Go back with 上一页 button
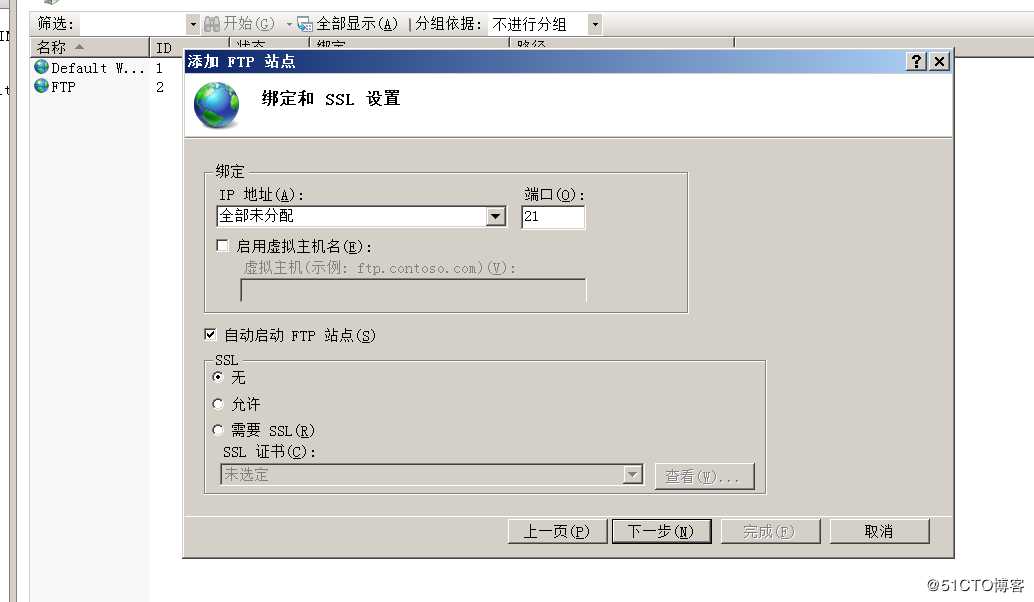This screenshot has height=602, width=1034. tap(557, 531)
